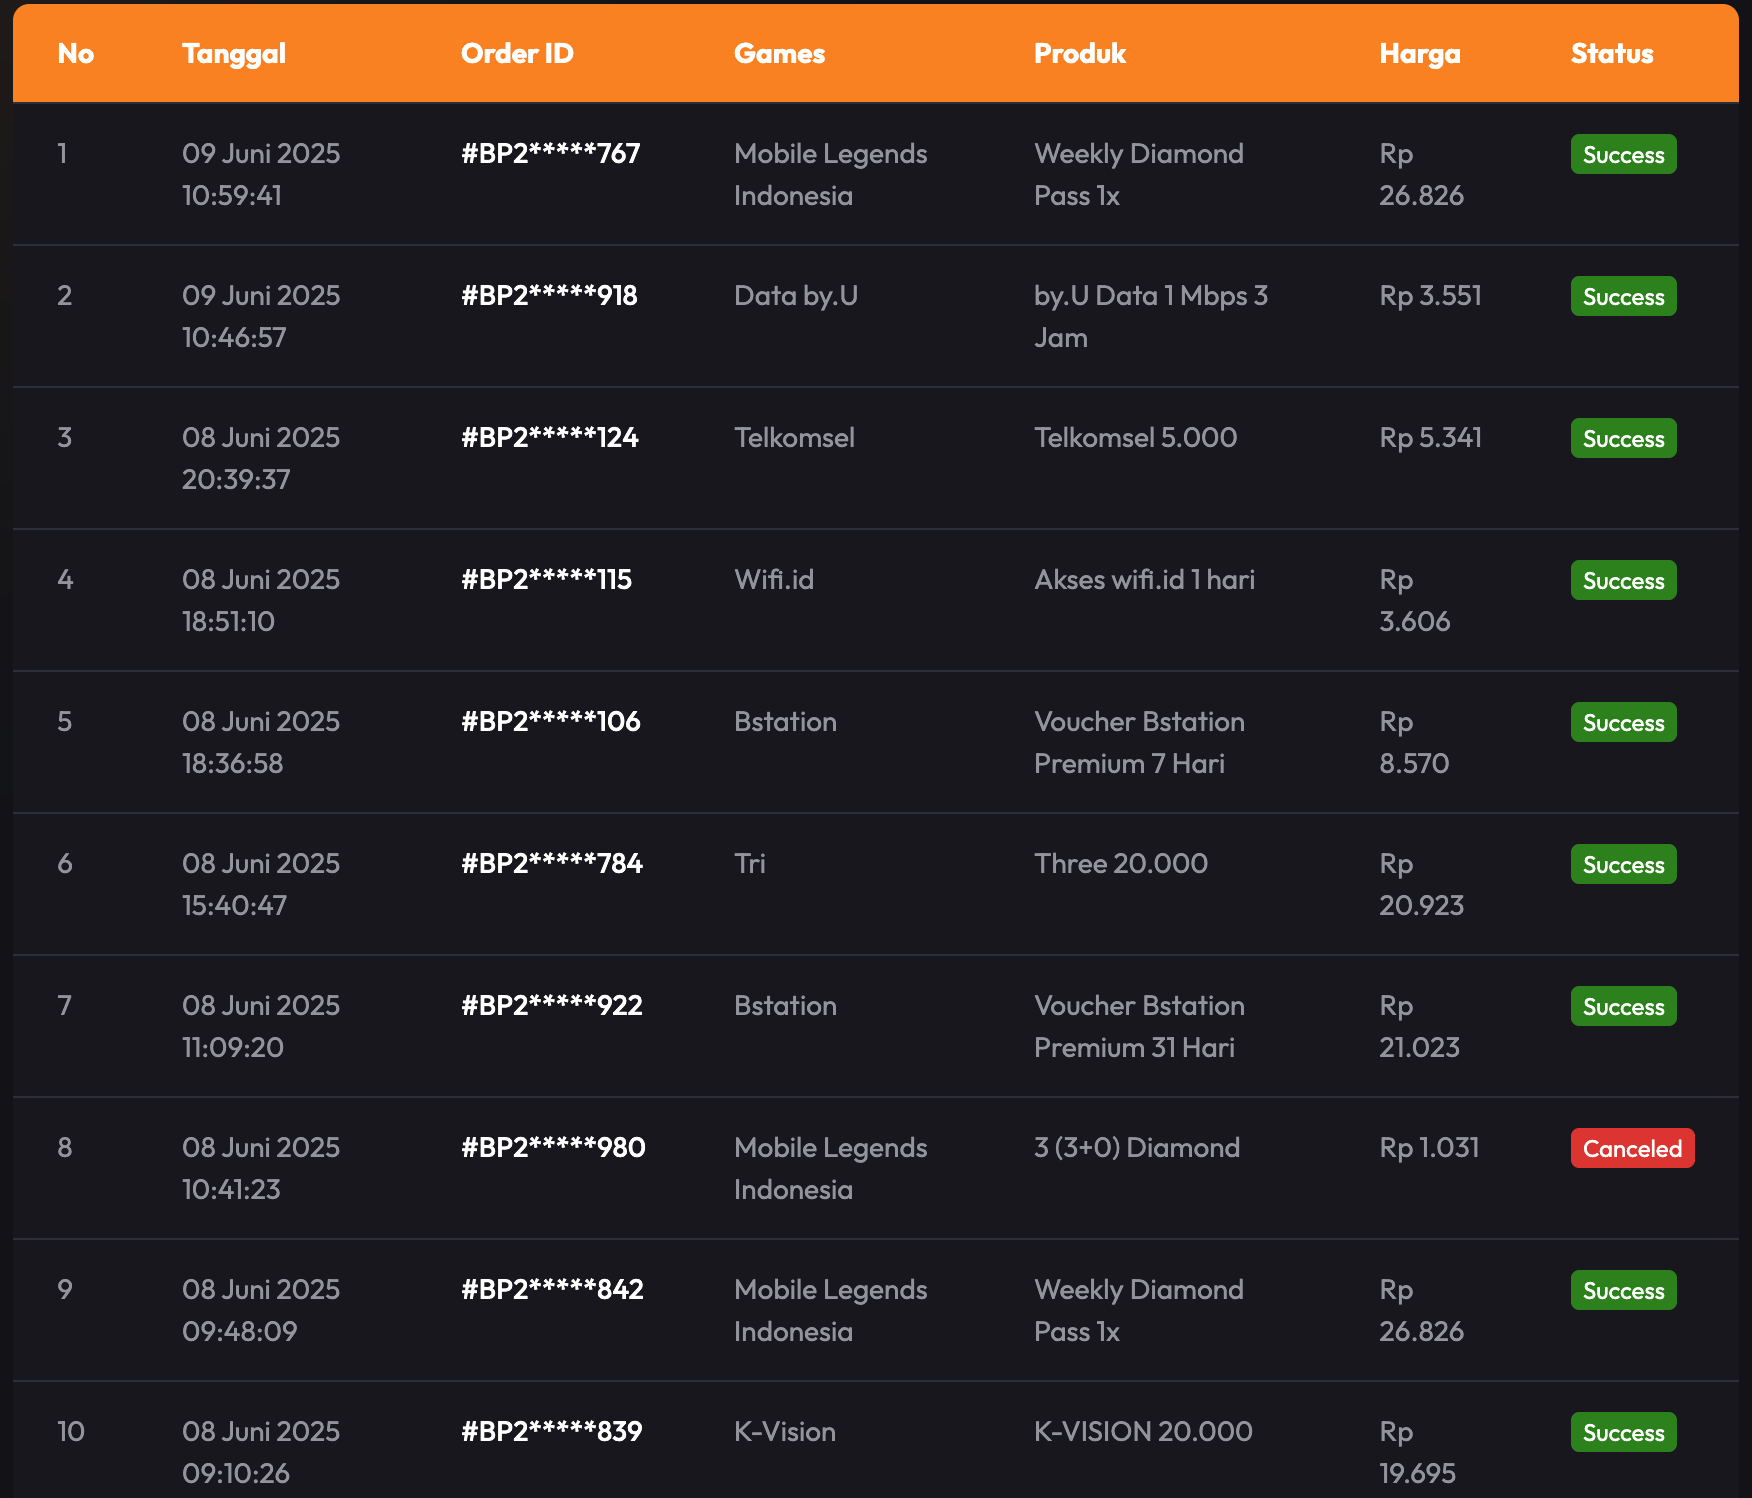1752x1498 pixels.
Task: Click Tri in Games column
Action: (750, 864)
